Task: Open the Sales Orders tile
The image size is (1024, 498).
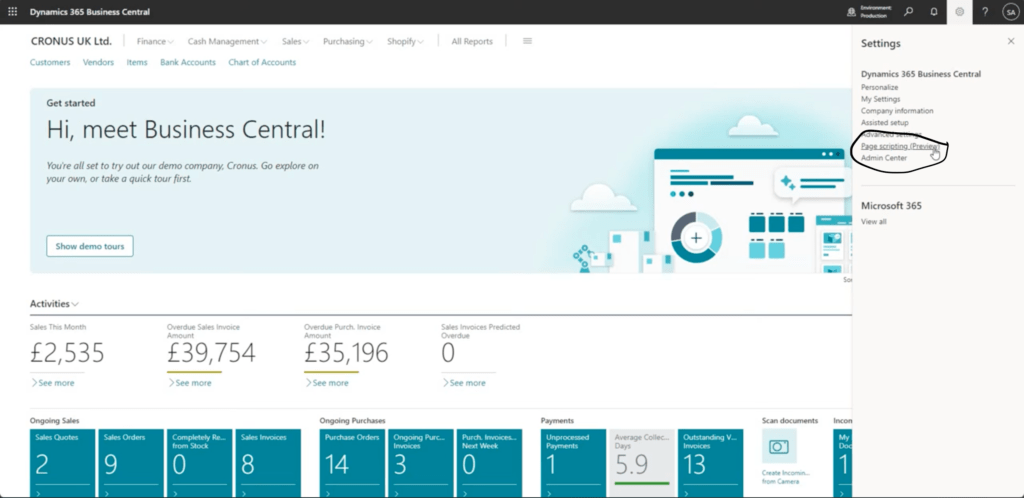Action: point(131,462)
